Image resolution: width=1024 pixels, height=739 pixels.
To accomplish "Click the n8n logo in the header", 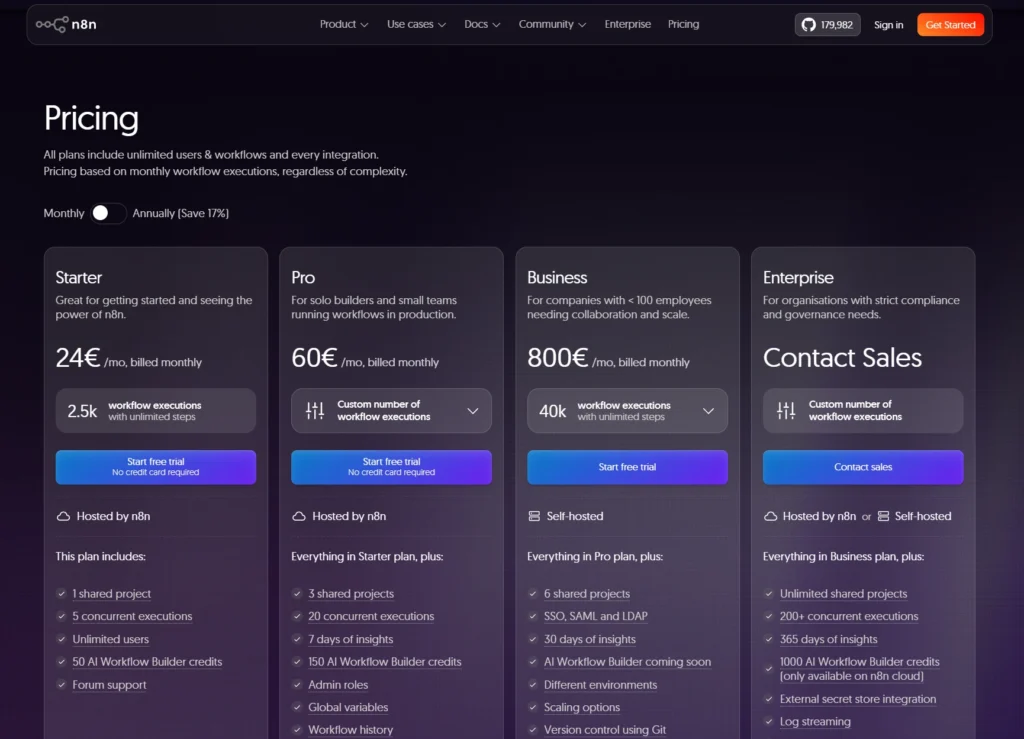I will [x=66, y=25].
